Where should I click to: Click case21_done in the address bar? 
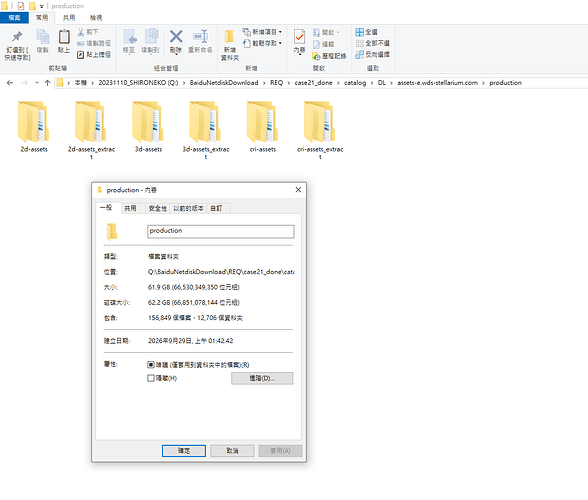314,83
